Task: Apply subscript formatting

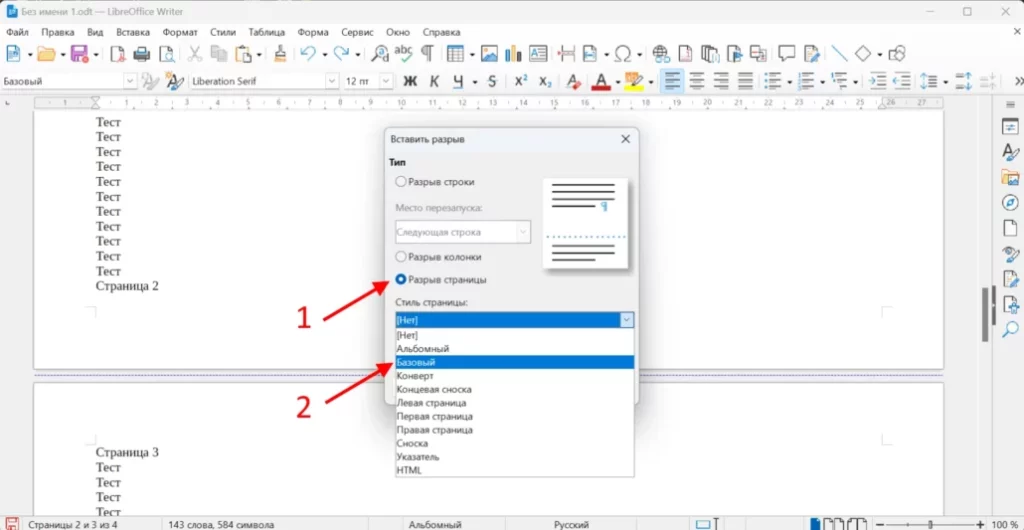Action: pyautogui.click(x=545, y=82)
